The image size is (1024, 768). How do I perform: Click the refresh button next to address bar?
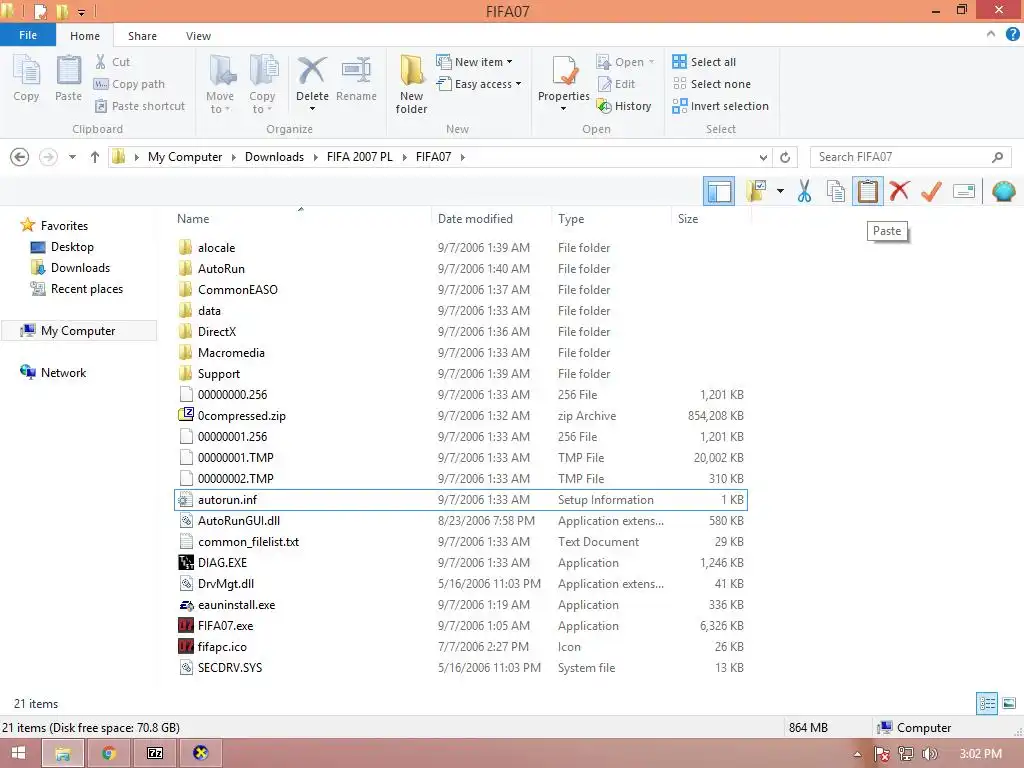(785, 157)
